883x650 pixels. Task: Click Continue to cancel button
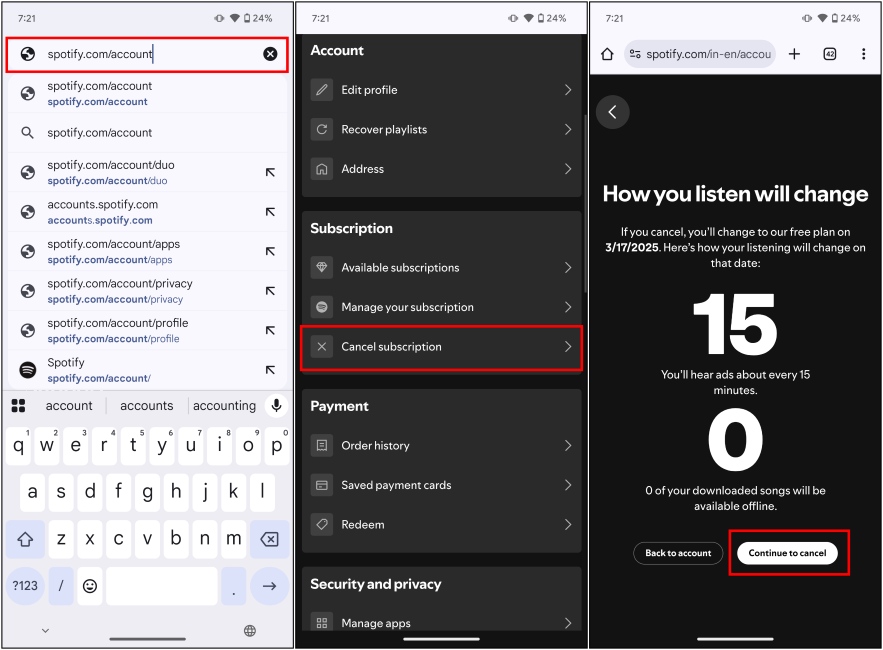[787, 553]
